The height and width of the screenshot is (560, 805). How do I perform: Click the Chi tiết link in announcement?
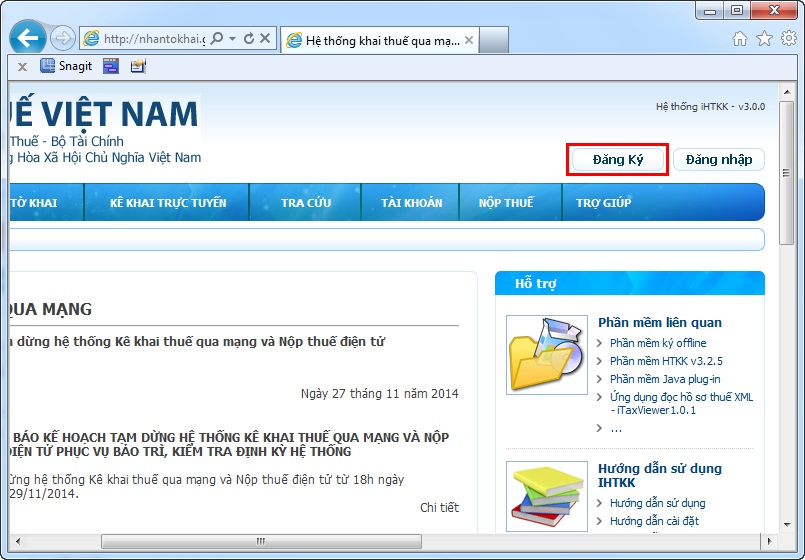coord(439,508)
